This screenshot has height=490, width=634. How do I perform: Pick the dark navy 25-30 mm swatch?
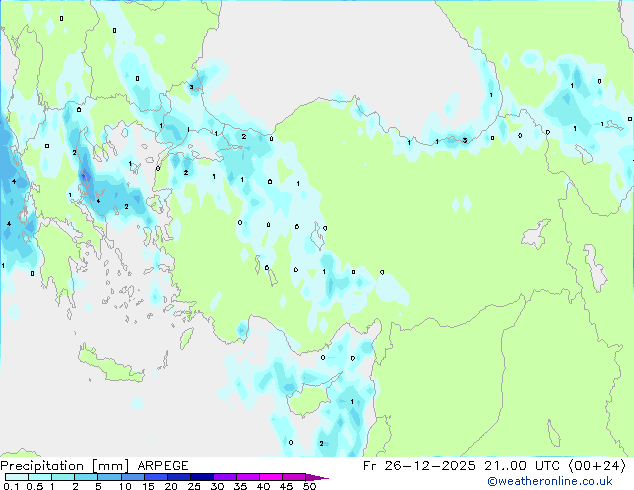tap(202, 477)
